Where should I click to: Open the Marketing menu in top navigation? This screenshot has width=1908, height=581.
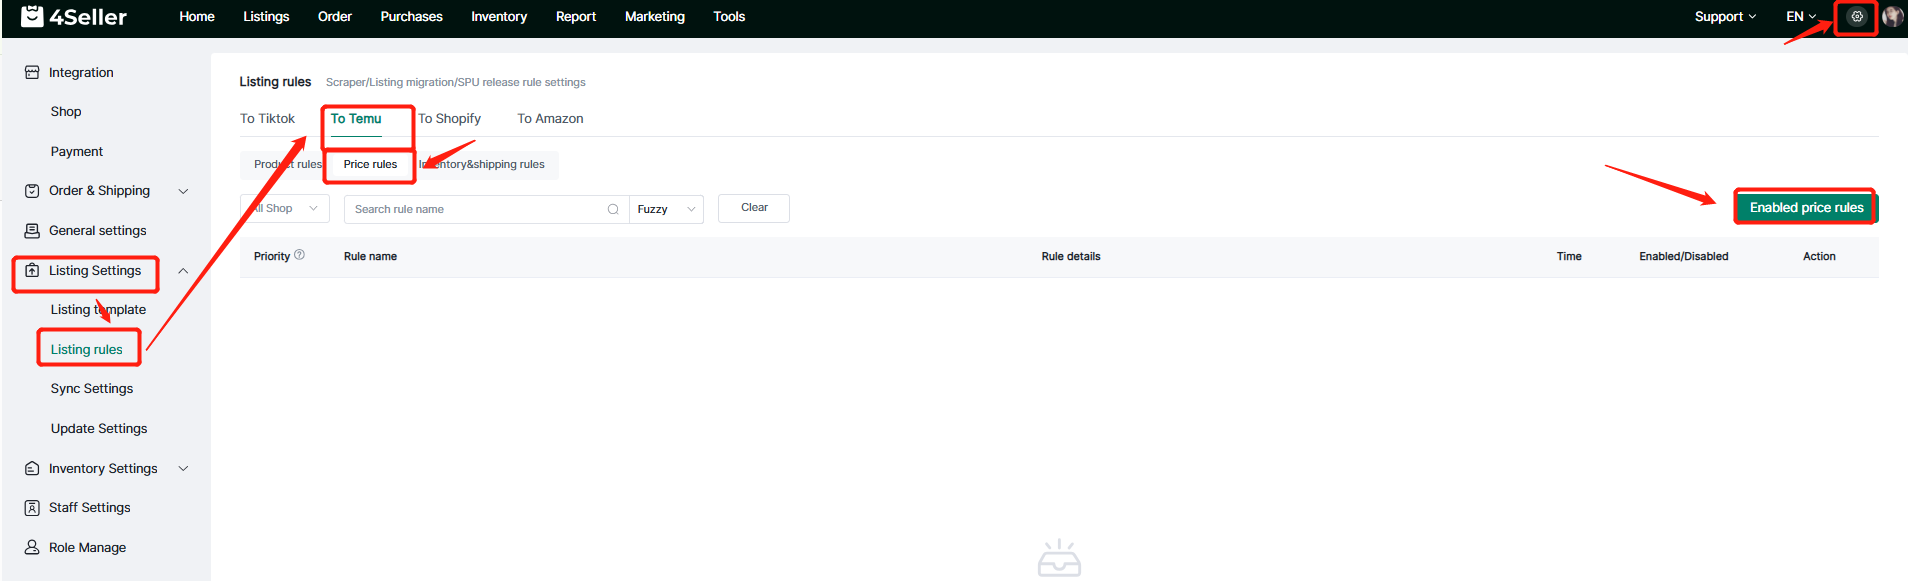654,17
